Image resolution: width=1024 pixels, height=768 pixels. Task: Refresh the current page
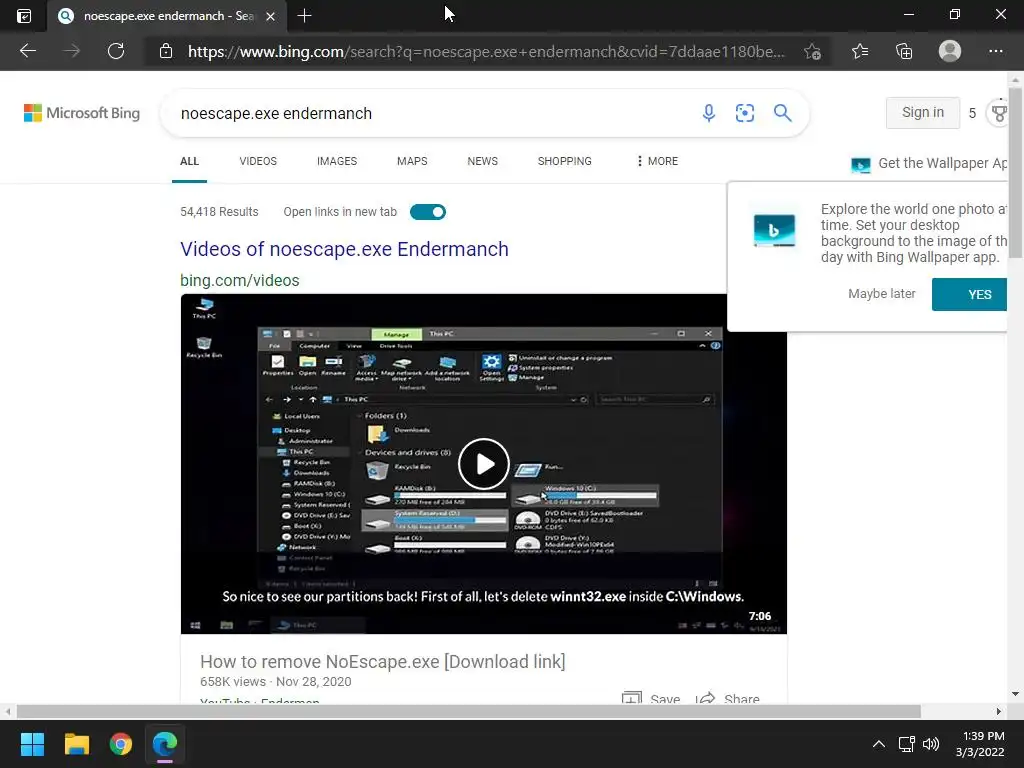(x=116, y=51)
